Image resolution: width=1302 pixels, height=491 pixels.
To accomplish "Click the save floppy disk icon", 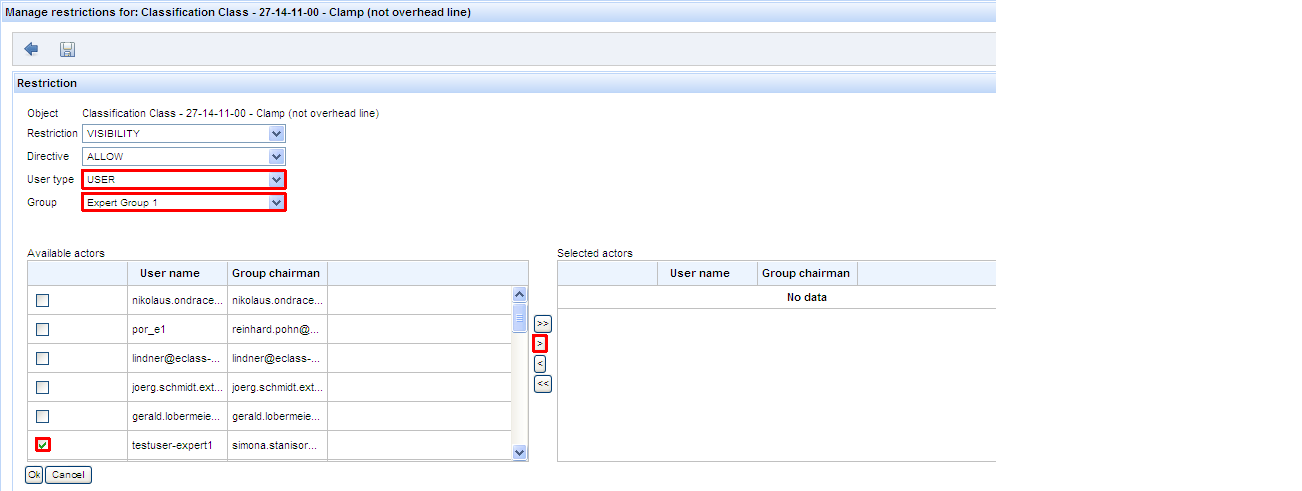I will coord(68,49).
